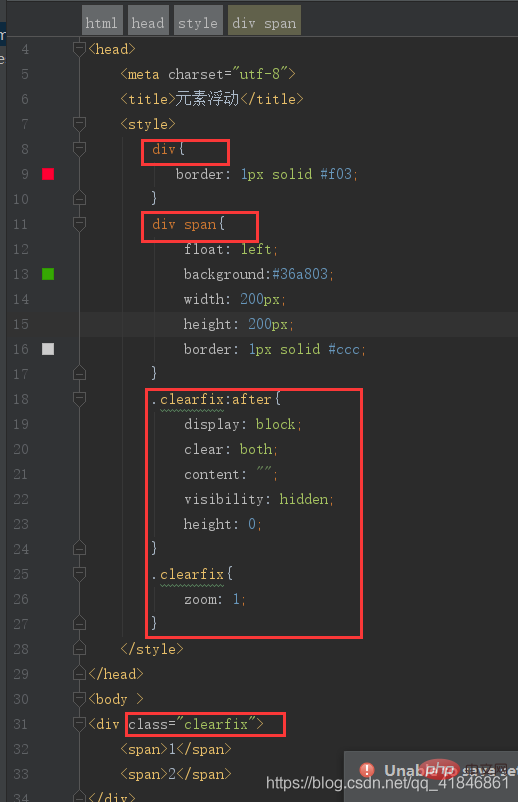
Task: Click the div span selector on line 11
Action: click(184, 224)
